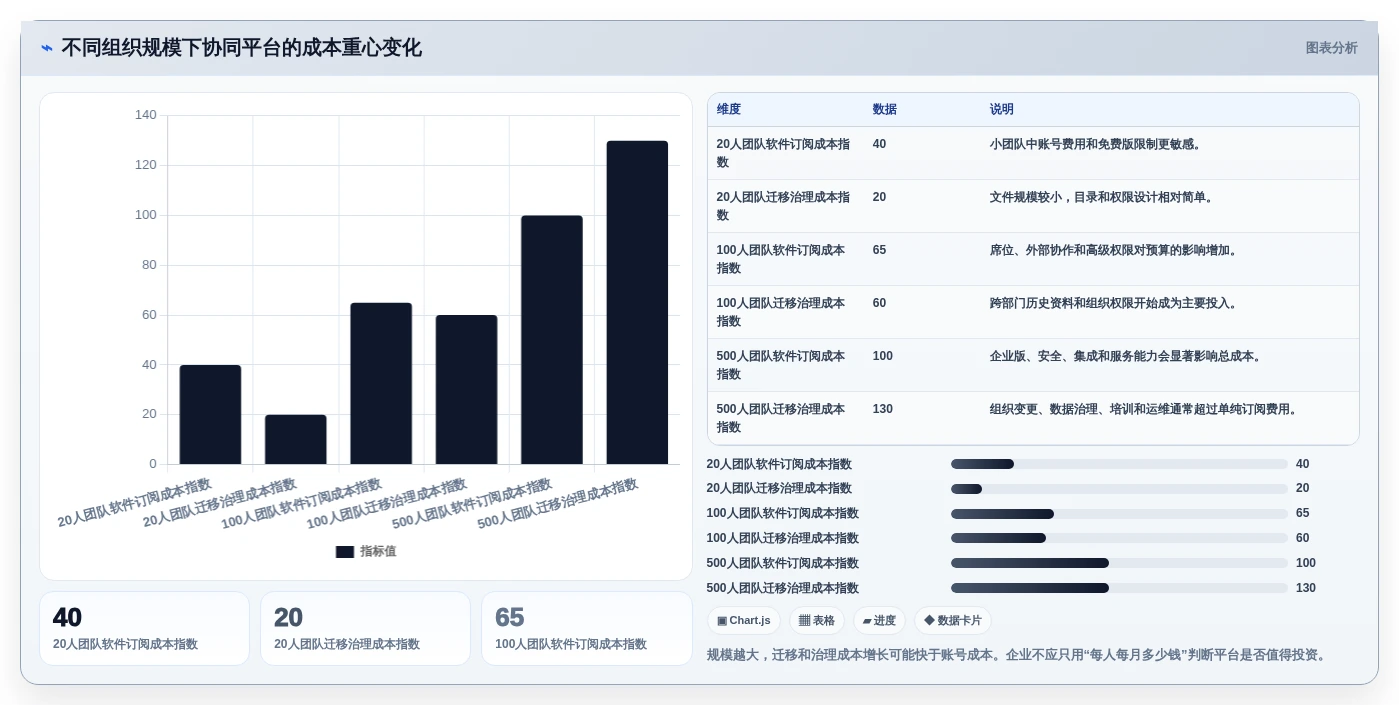Select the 数据卡片 tag chip
The width and height of the screenshot is (1399, 705).
point(953,621)
